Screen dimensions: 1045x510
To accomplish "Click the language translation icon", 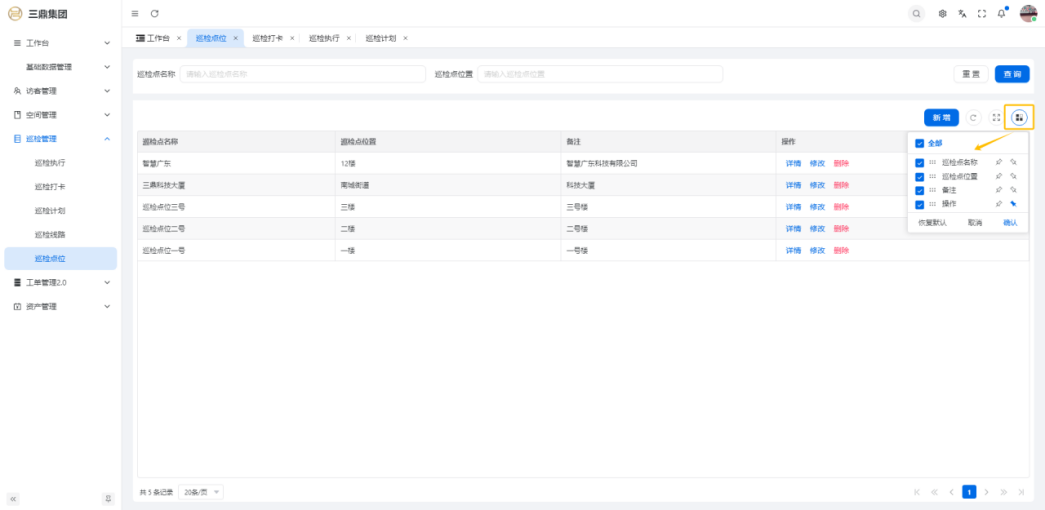I will pyautogui.click(x=962, y=14).
